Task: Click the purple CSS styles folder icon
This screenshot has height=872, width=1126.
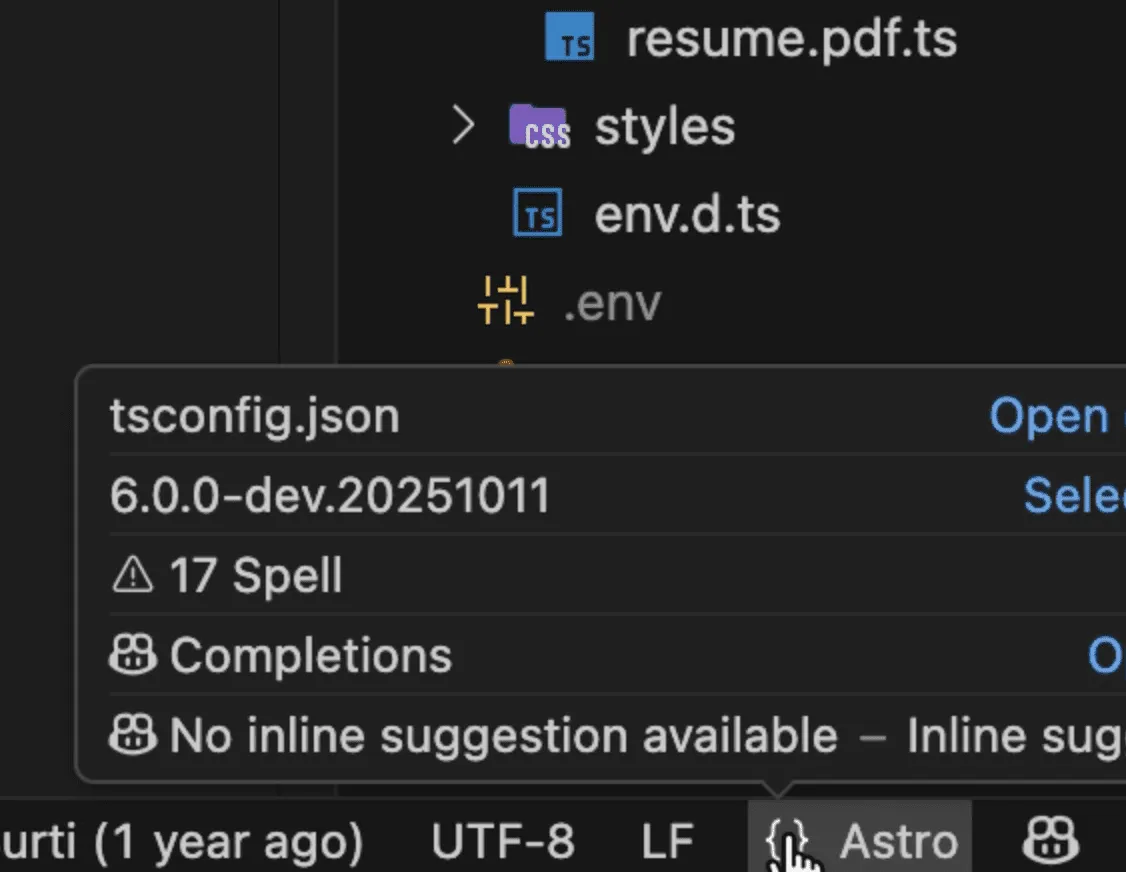Action: click(539, 127)
